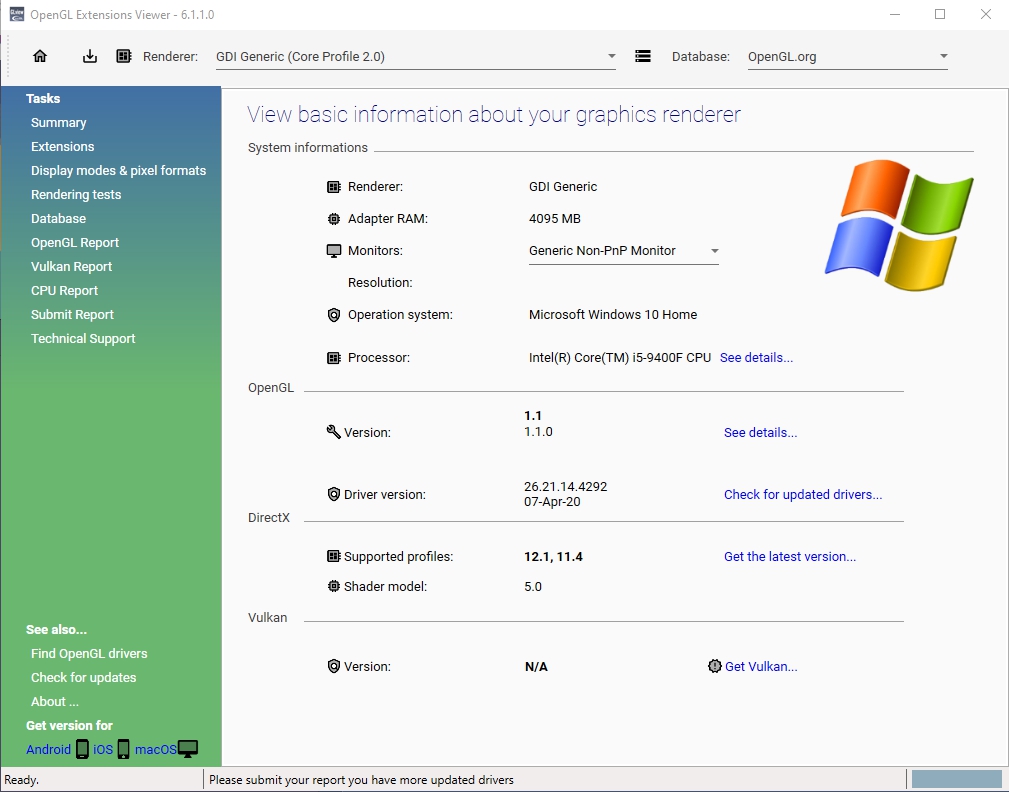Click the iOS version link

pyautogui.click(x=103, y=750)
